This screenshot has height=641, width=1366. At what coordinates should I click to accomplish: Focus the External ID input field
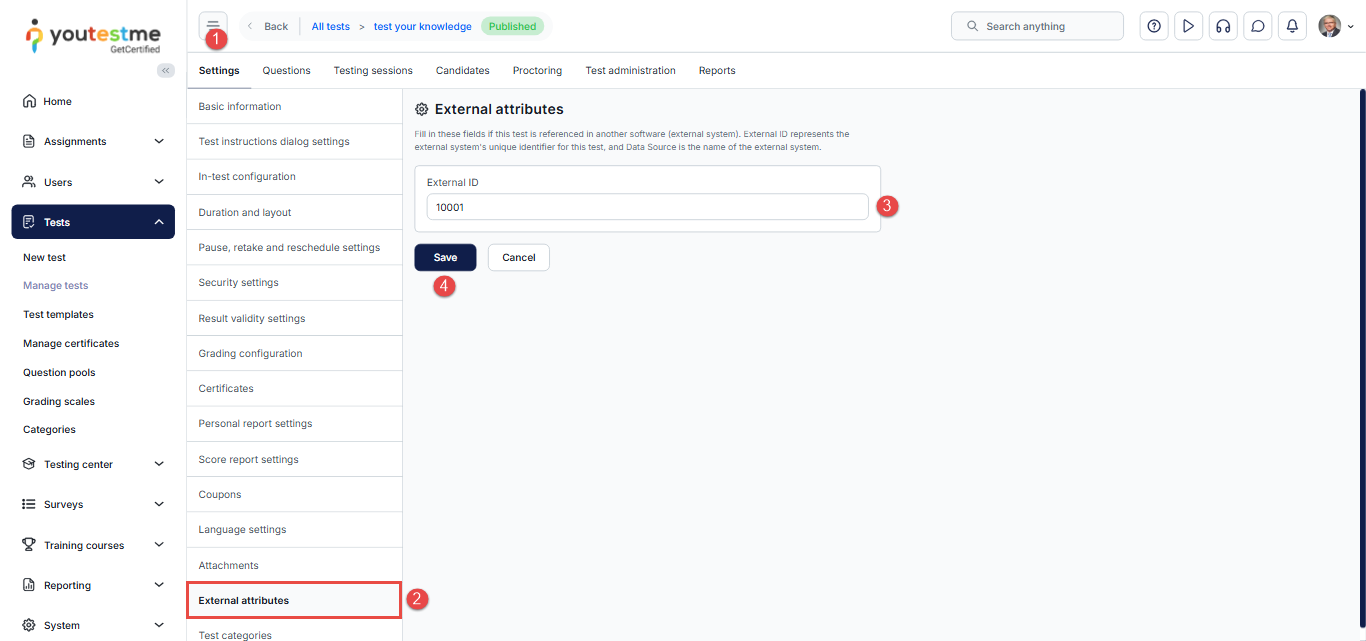[x=646, y=207]
